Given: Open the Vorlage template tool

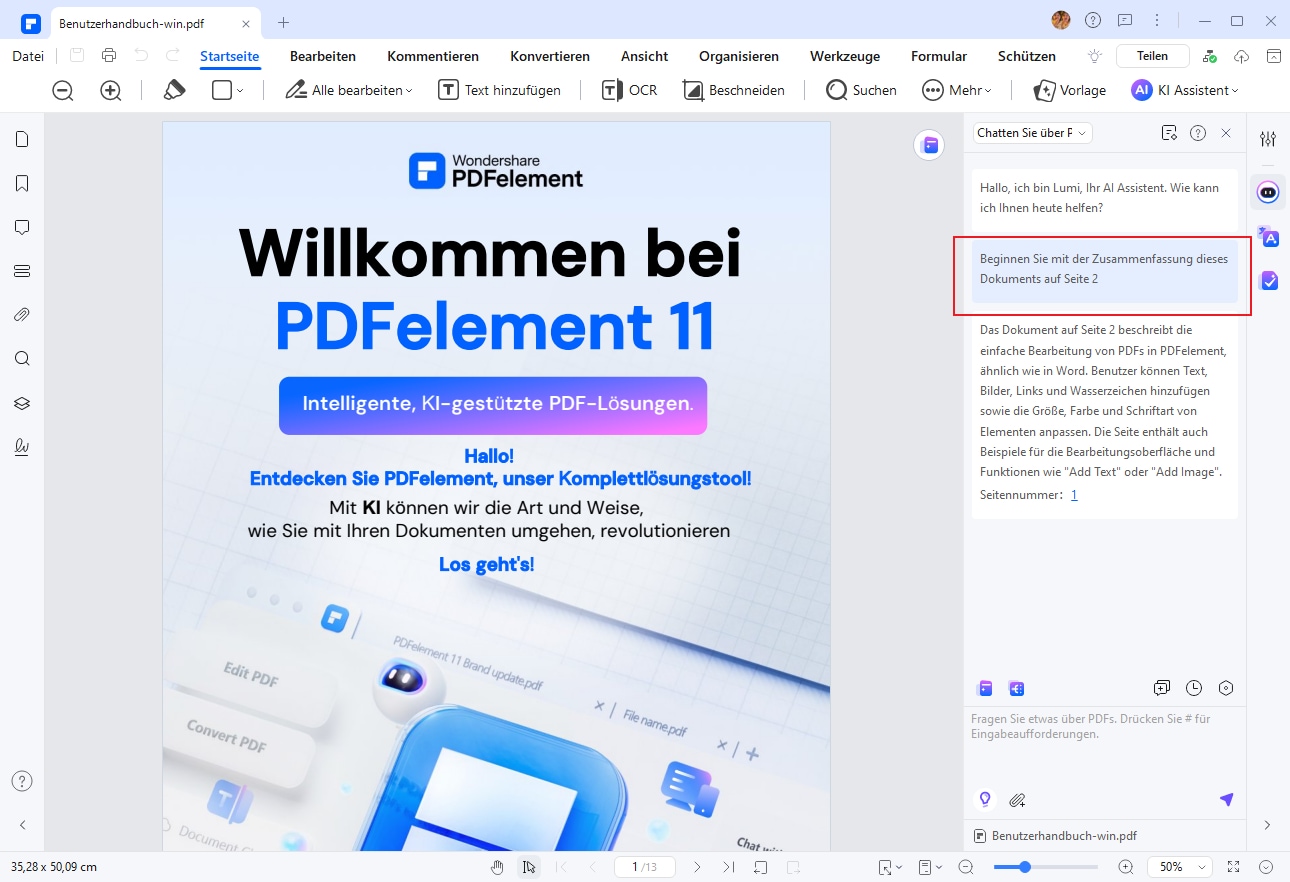Looking at the screenshot, I should point(1070,90).
